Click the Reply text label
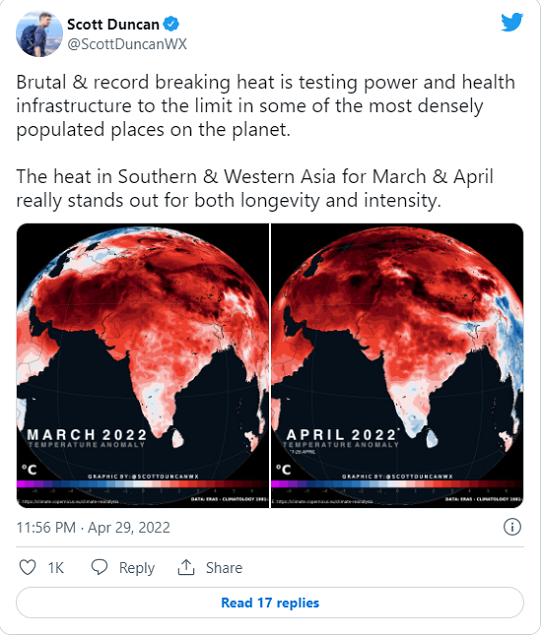542x636 pixels. tap(137, 568)
